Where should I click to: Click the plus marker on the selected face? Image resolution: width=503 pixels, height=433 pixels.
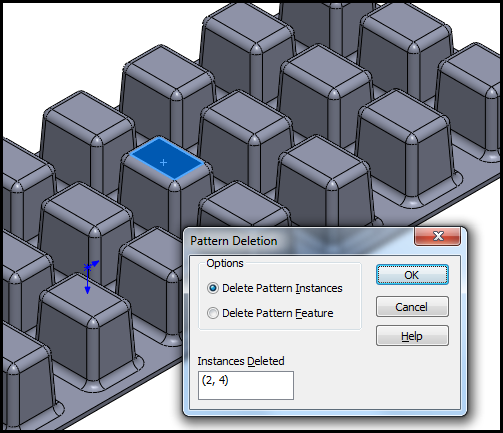click(x=163, y=162)
